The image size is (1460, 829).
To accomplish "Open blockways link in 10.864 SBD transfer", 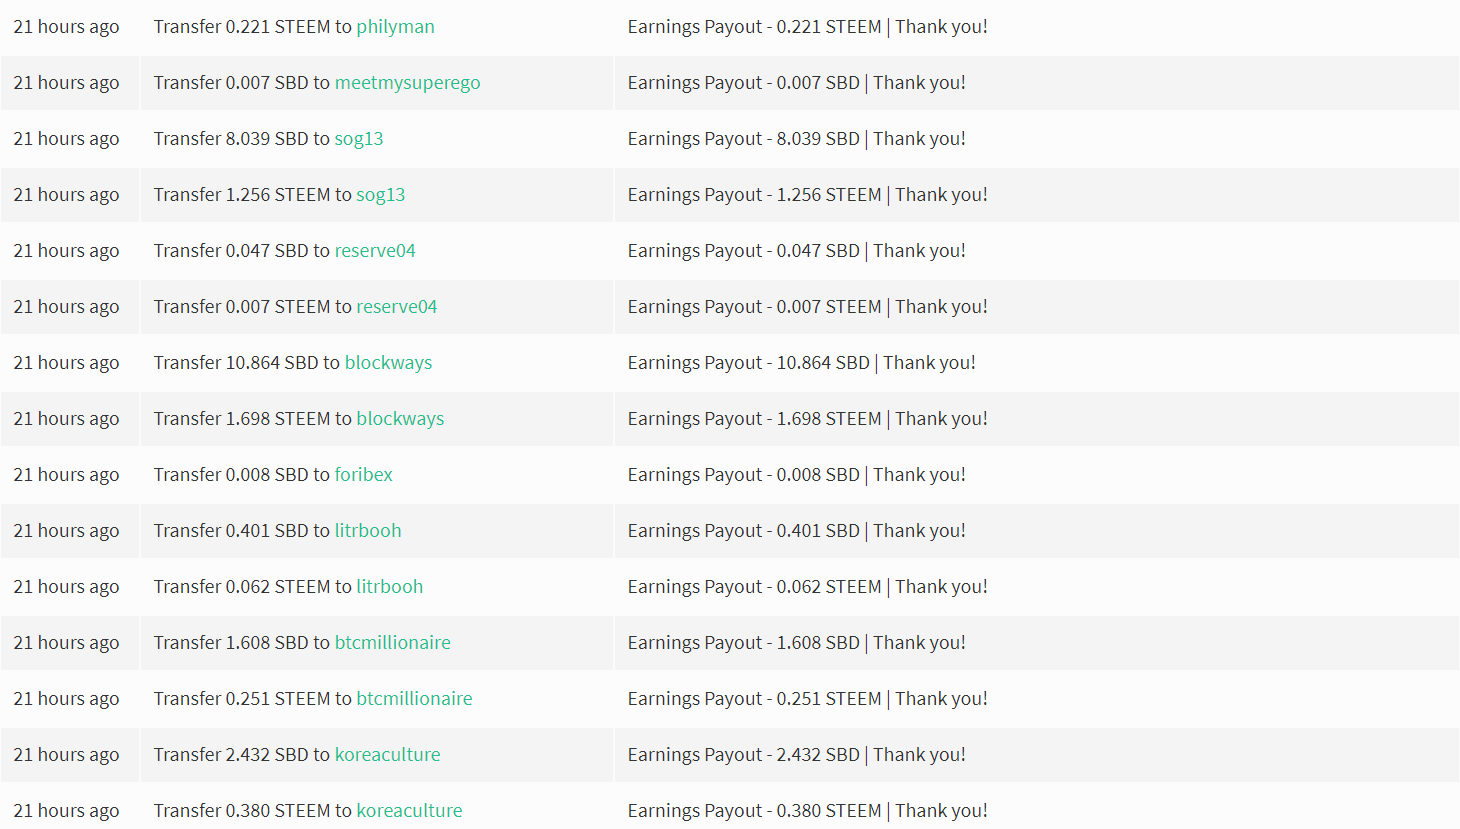I will 388,363.
